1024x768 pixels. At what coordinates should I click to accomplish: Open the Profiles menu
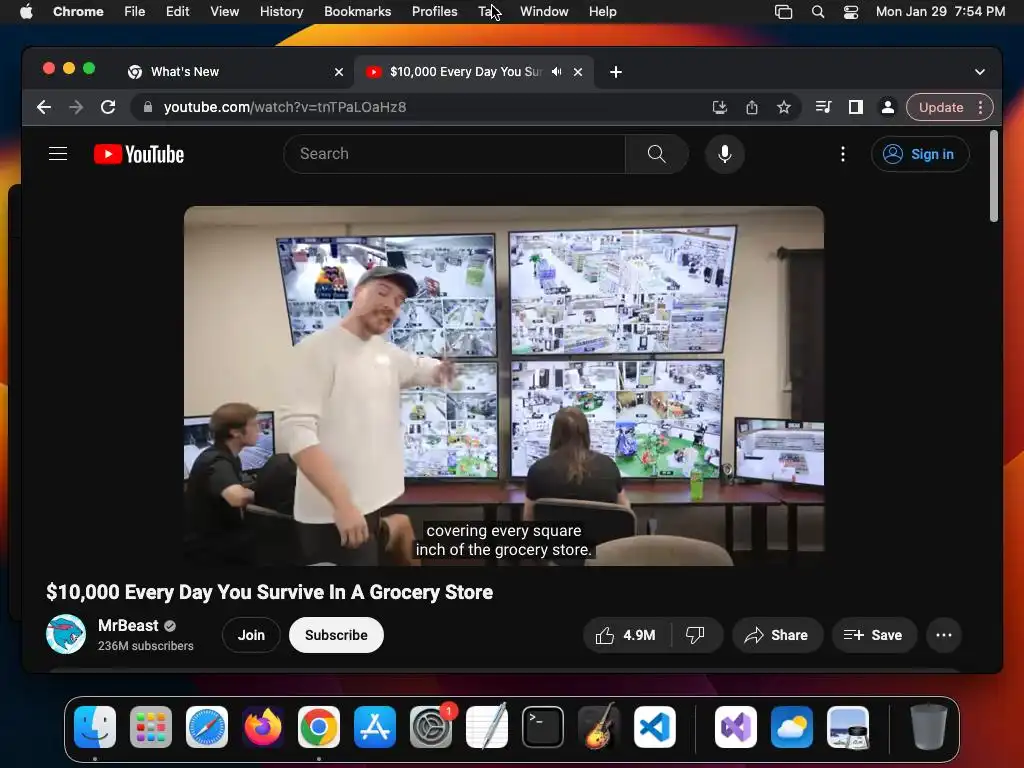tap(434, 12)
